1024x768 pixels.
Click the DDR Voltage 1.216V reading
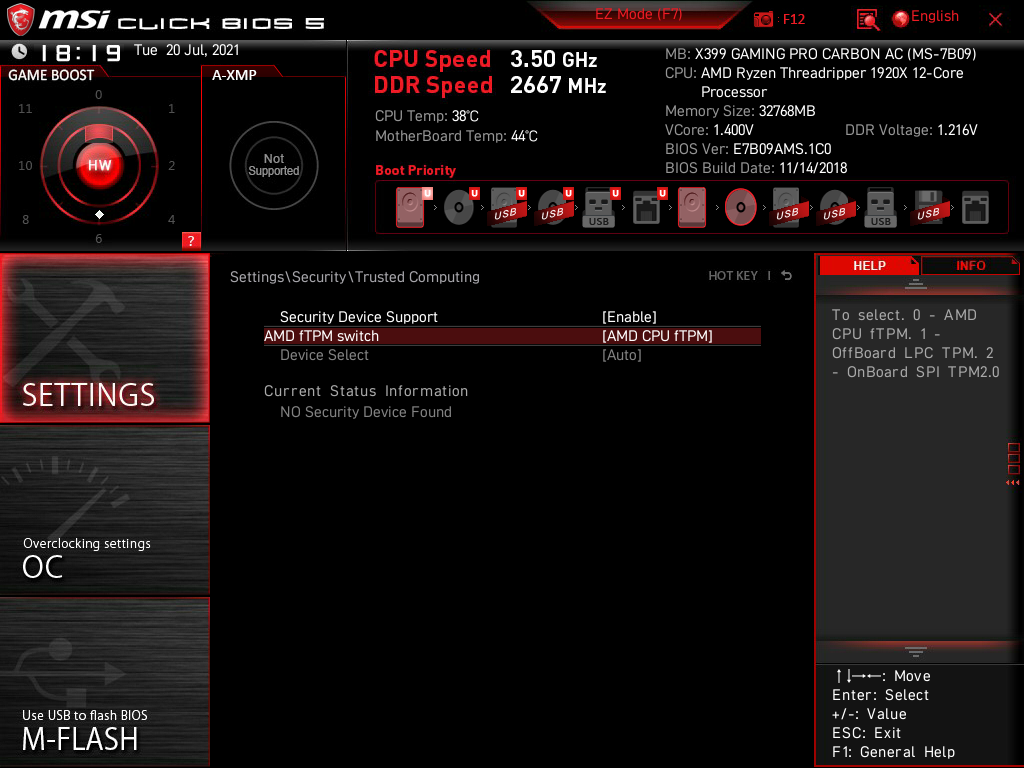[x=911, y=130]
